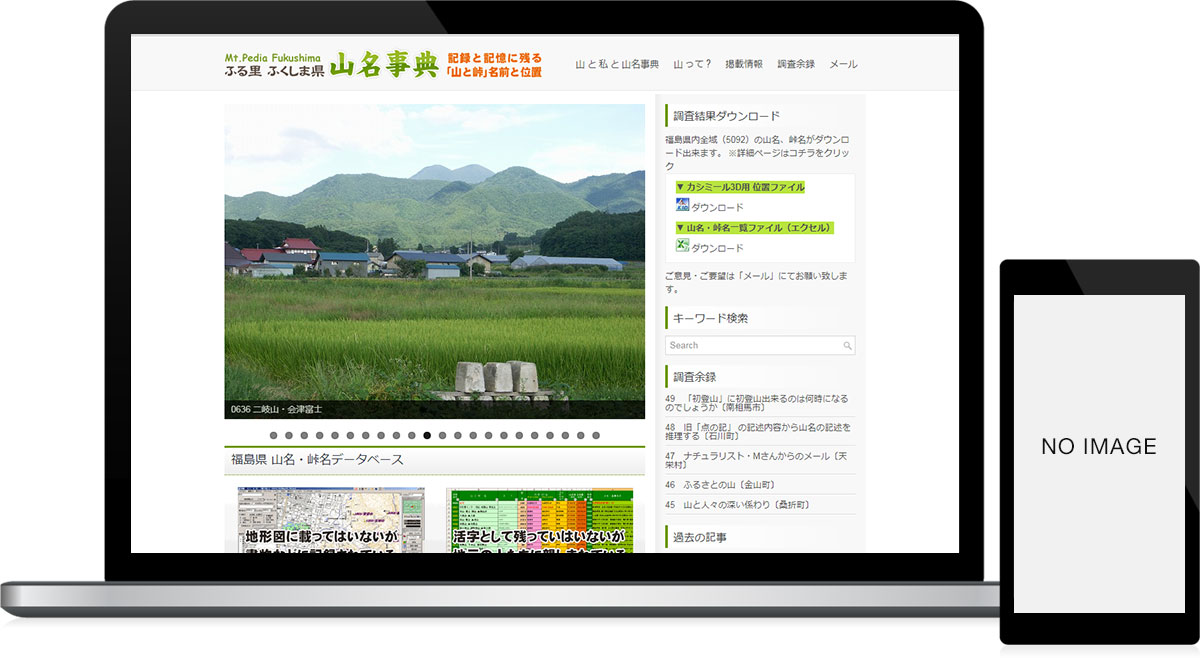Click the 調査結果ダウンロード sidebar heading
This screenshot has width=1200, height=660.
(x=727, y=116)
